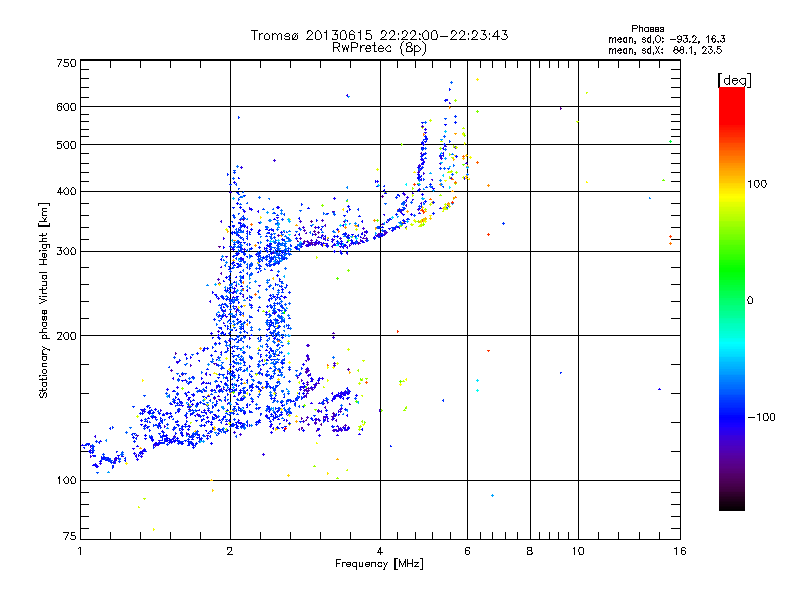Viewport: 800px width, 600px height.
Task: Click the colorbar '0' tick label
Action: [x=750, y=301]
